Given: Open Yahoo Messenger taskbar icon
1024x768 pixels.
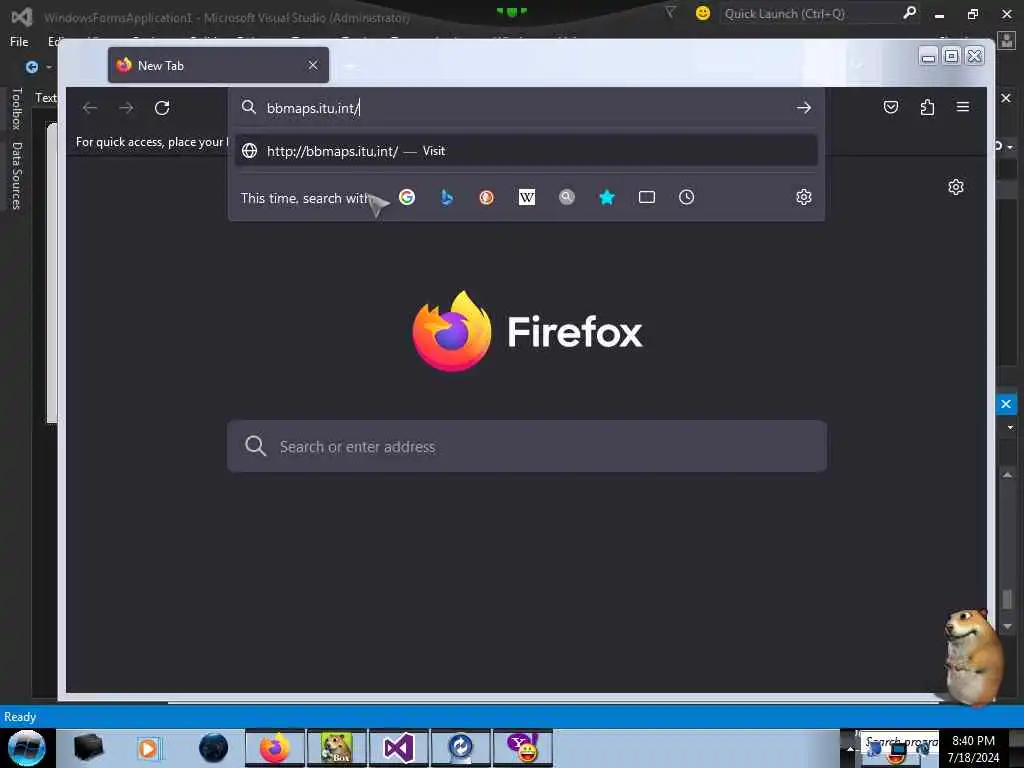Looking at the screenshot, I should (x=522, y=748).
